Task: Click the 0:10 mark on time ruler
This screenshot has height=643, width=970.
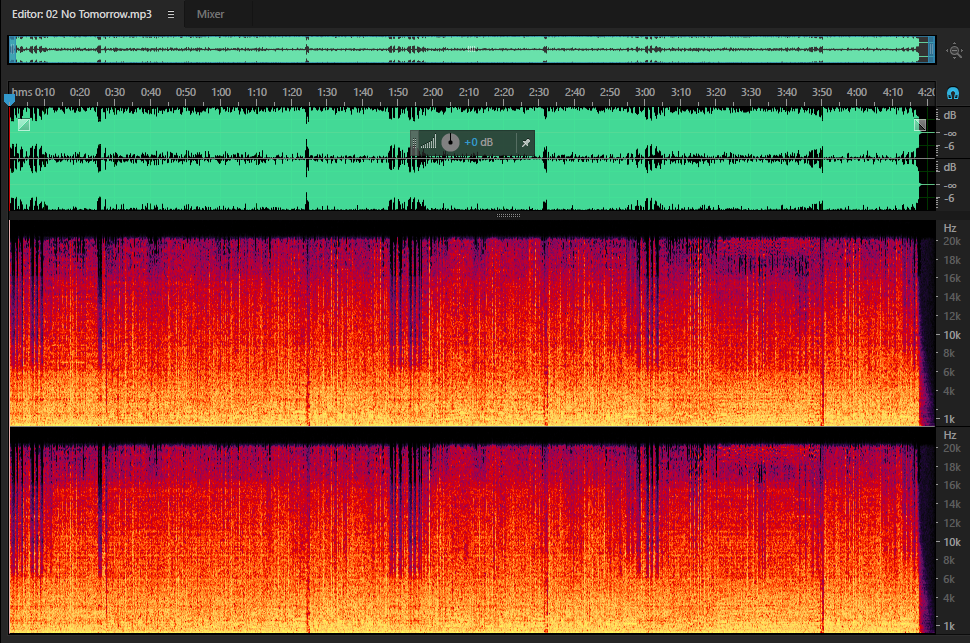Action: coord(45,92)
